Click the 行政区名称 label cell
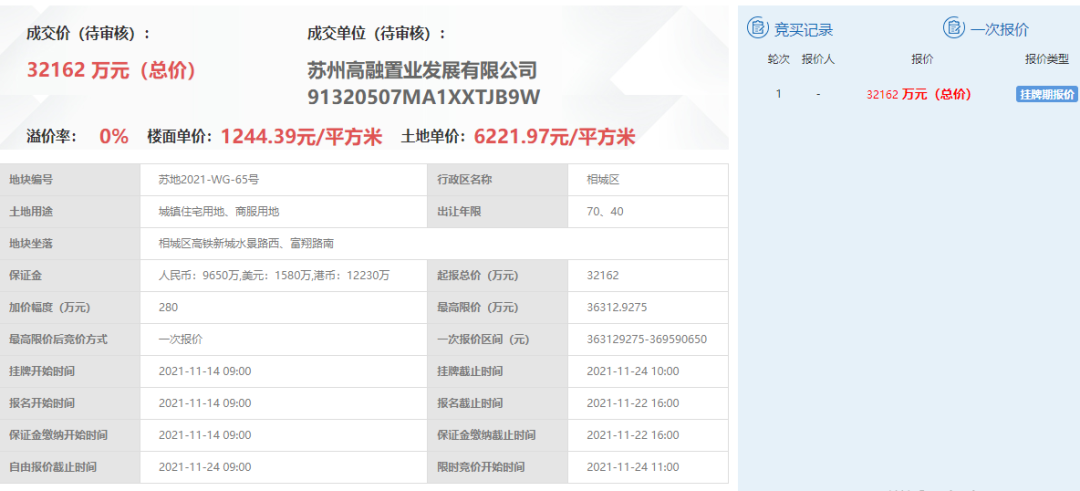 coord(498,180)
